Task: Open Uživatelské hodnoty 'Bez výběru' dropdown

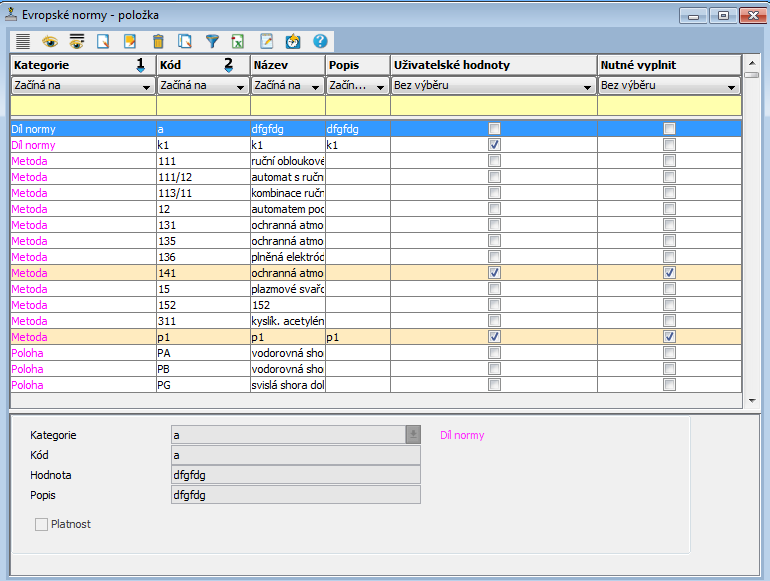Action: pos(587,87)
